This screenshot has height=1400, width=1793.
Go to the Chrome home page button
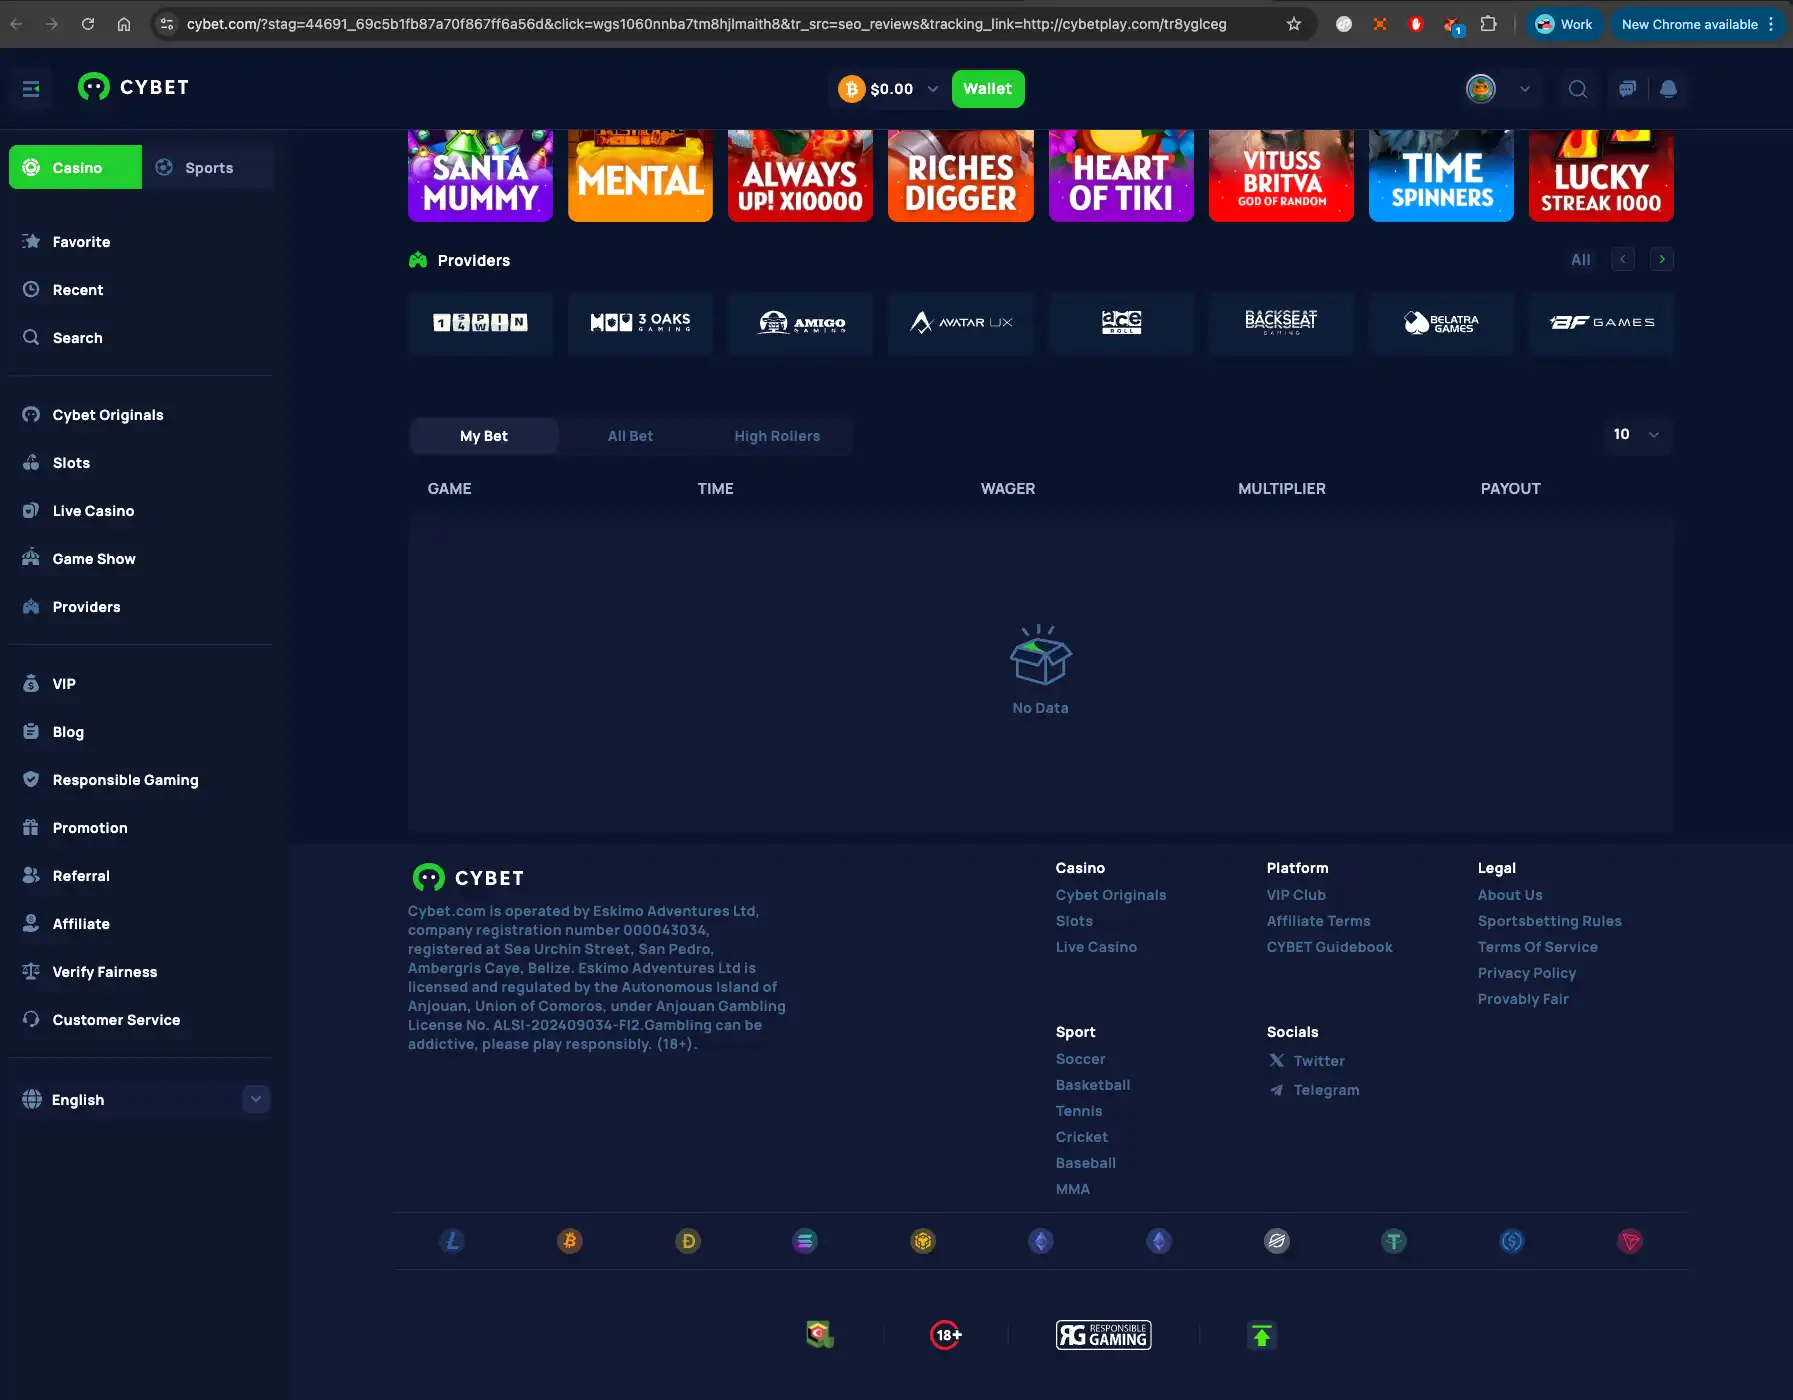point(124,24)
